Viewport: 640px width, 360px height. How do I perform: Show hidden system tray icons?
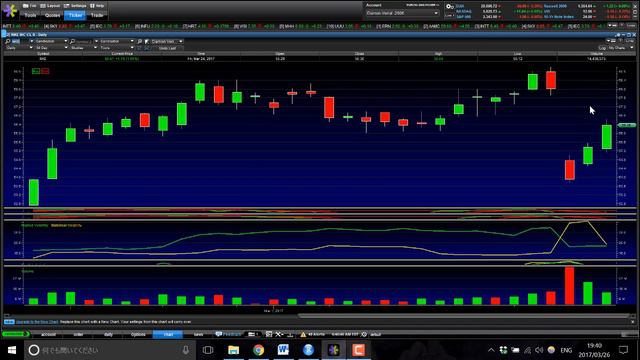click(491, 350)
